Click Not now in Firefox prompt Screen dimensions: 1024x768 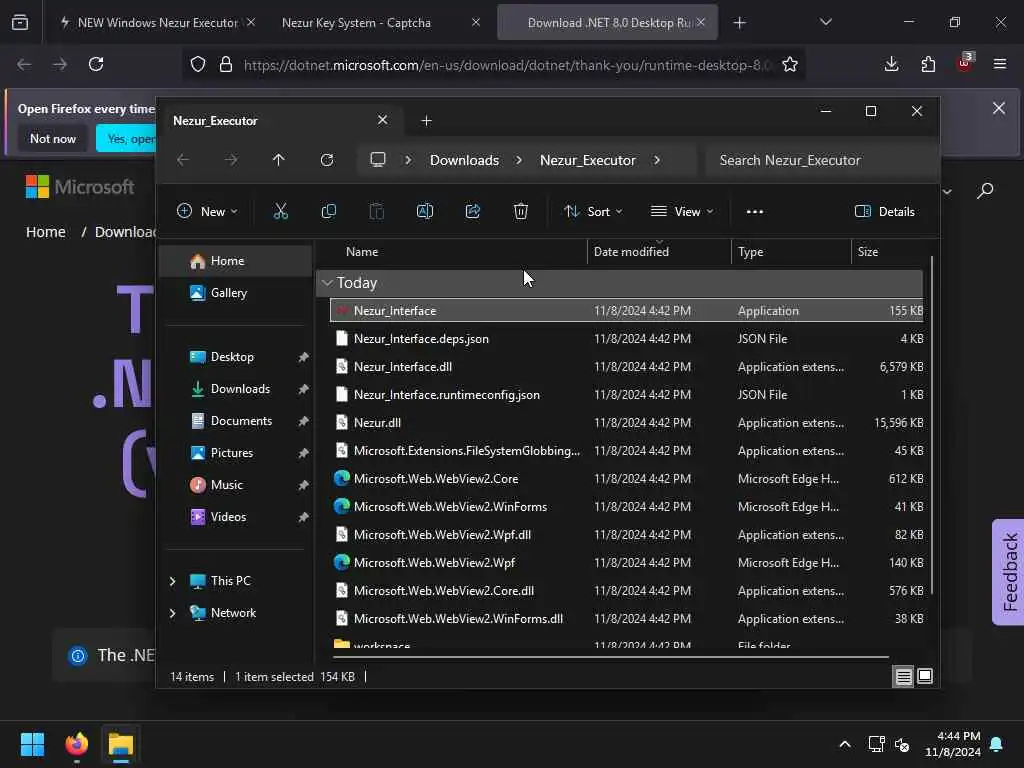(x=53, y=138)
